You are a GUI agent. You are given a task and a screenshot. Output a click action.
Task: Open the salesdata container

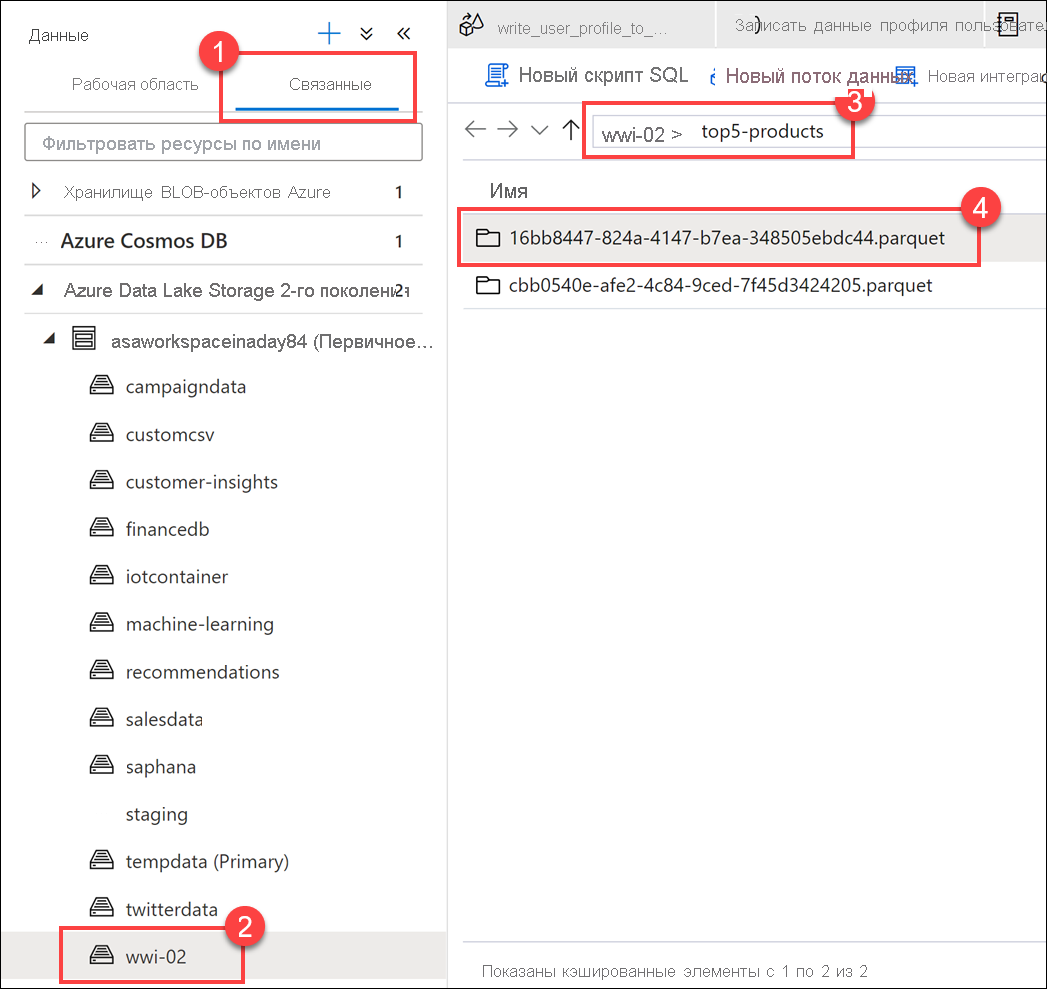pos(164,719)
